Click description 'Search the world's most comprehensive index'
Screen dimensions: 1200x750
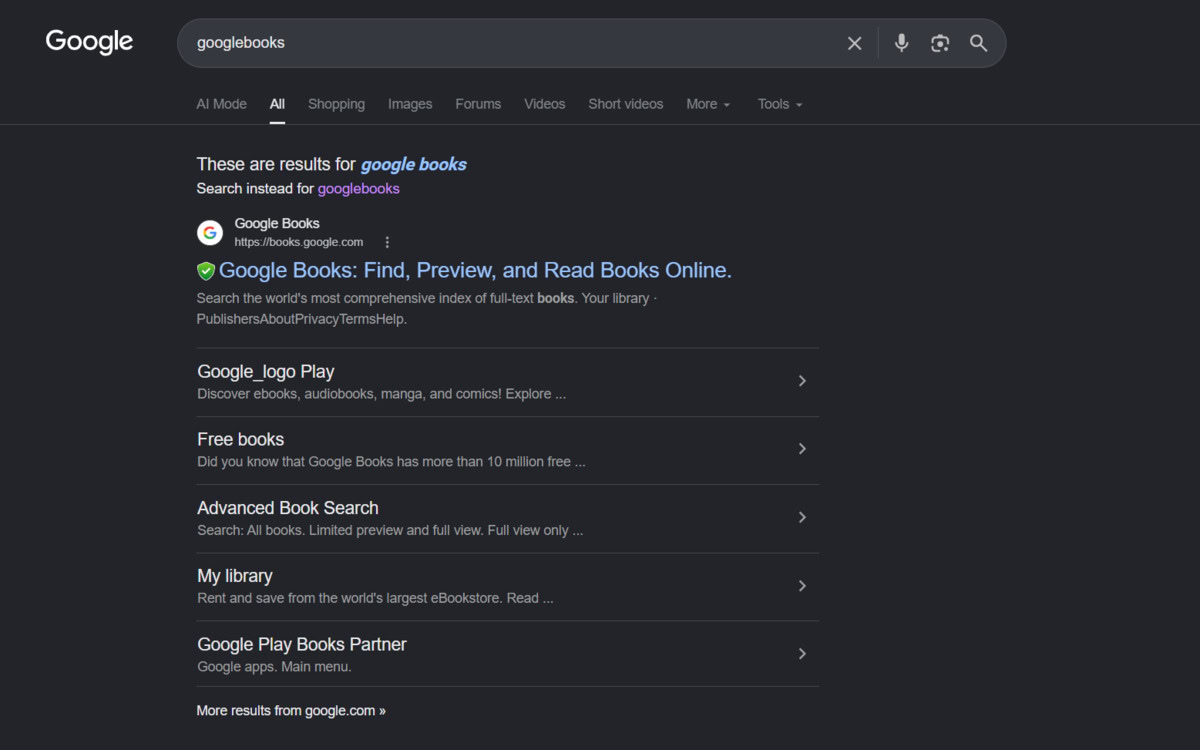pos(427,309)
